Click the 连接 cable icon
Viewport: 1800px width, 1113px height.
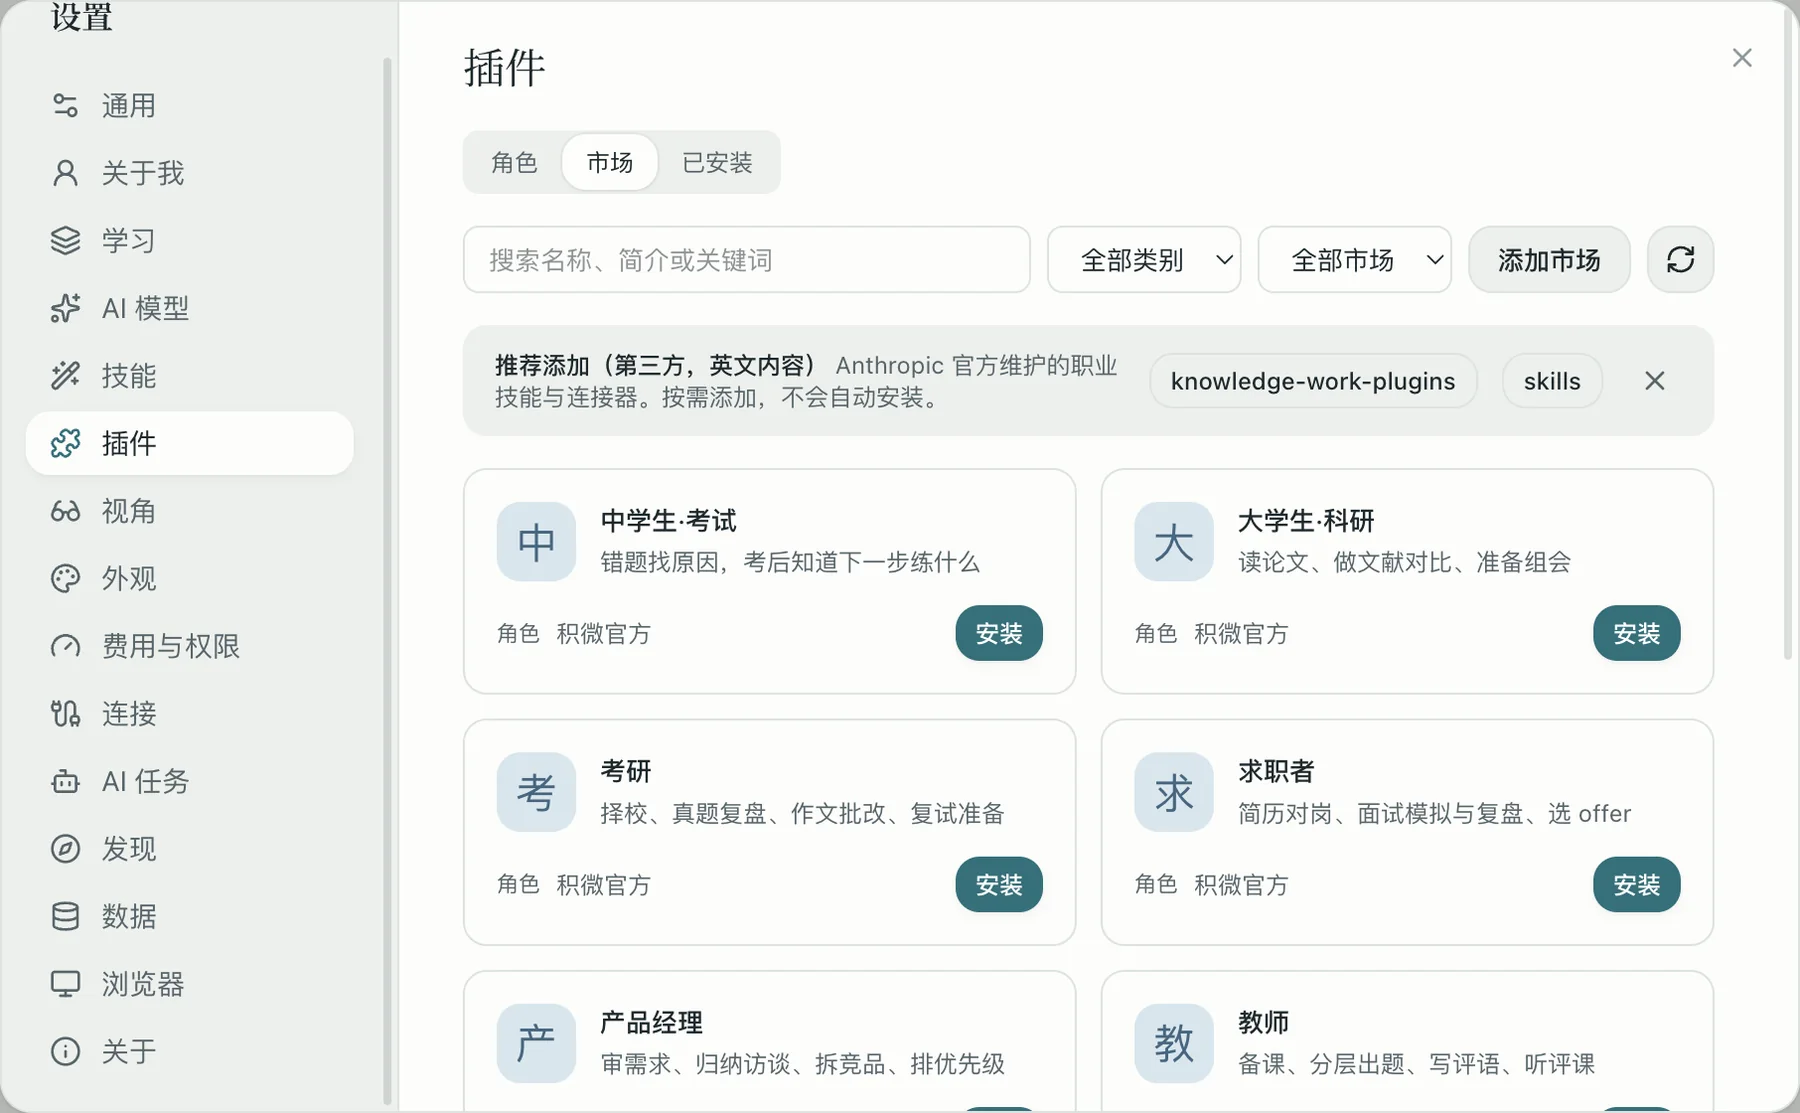click(65, 713)
